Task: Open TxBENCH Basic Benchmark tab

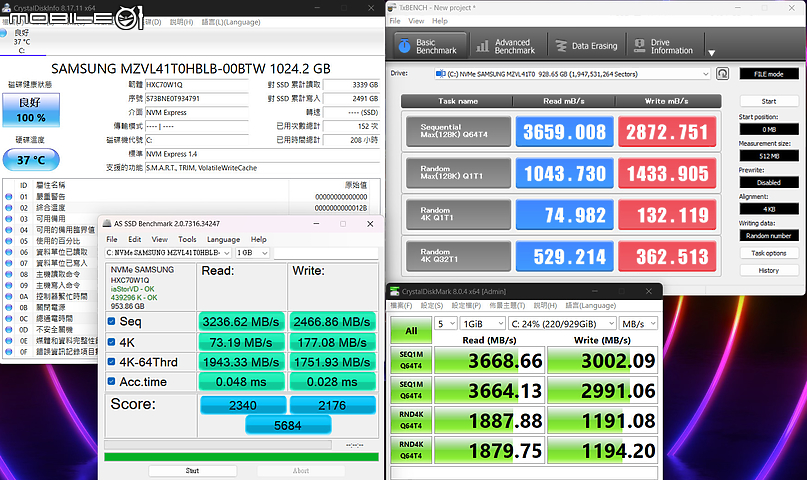Action: [x=430, y=46]
